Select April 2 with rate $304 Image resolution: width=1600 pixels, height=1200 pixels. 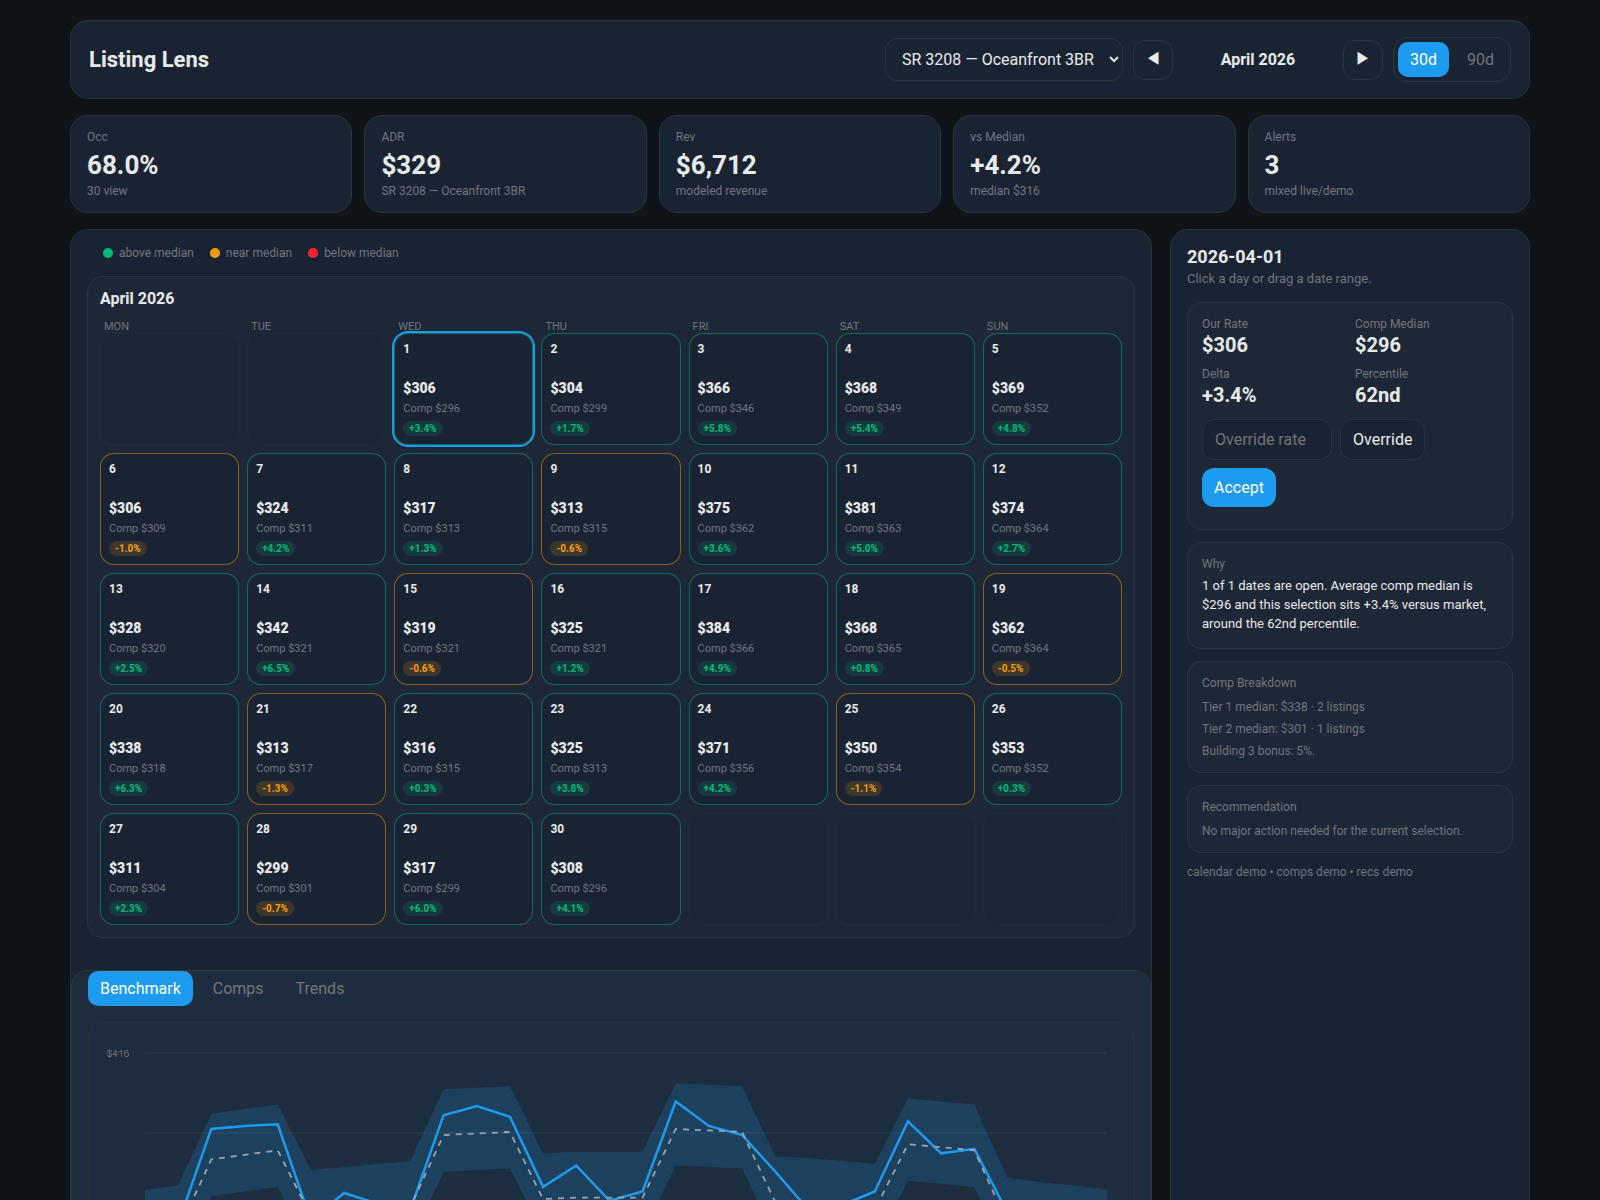coord(611,389)
